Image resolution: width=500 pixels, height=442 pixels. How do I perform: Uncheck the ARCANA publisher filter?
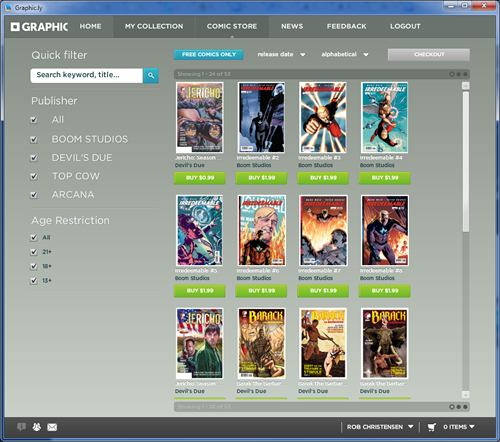[34, 195]
